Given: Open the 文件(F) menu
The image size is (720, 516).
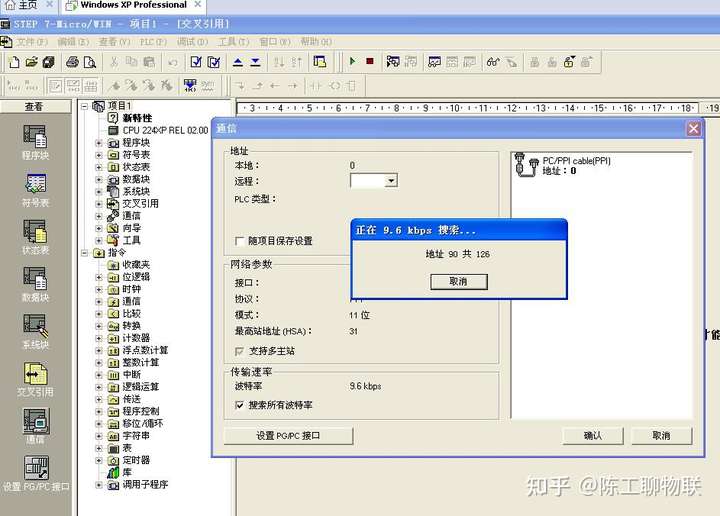Looking at the screenshot, I should pos(32,42).
